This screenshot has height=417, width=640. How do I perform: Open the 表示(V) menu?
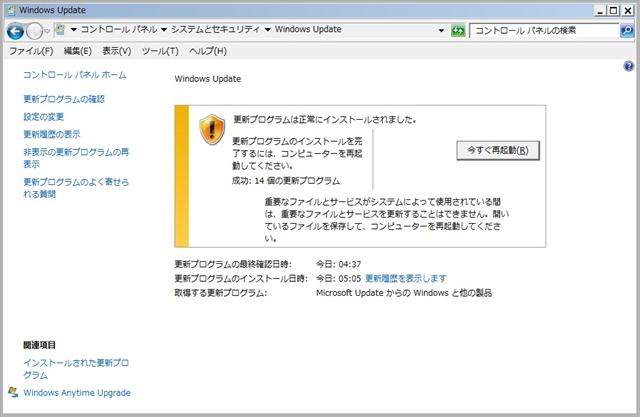click(x=117, y=51)
